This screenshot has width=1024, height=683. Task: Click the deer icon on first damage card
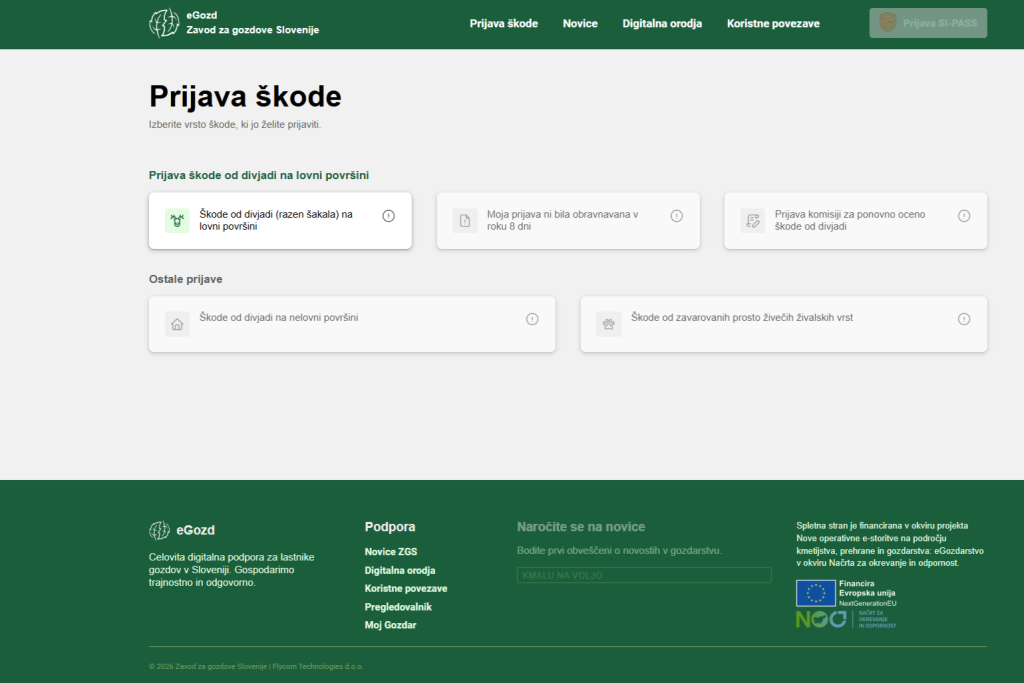click(177, 221)
